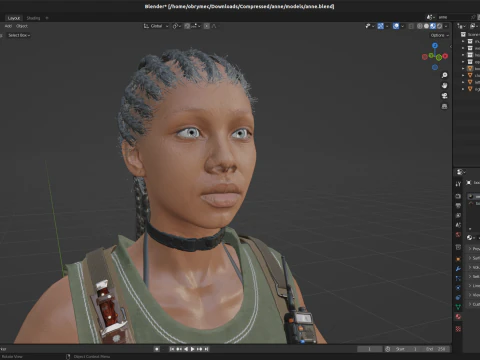
Task: Jump to the timeline start frame
Action: [172, 349]
